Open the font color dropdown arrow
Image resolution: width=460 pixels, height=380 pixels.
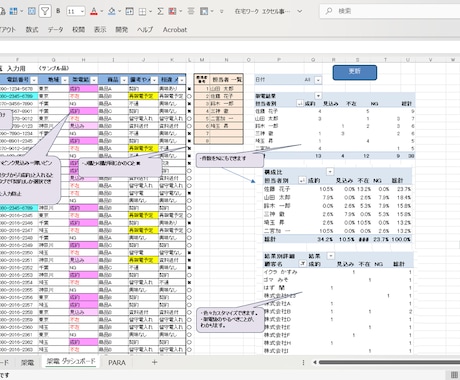click(x=102, y=12)
